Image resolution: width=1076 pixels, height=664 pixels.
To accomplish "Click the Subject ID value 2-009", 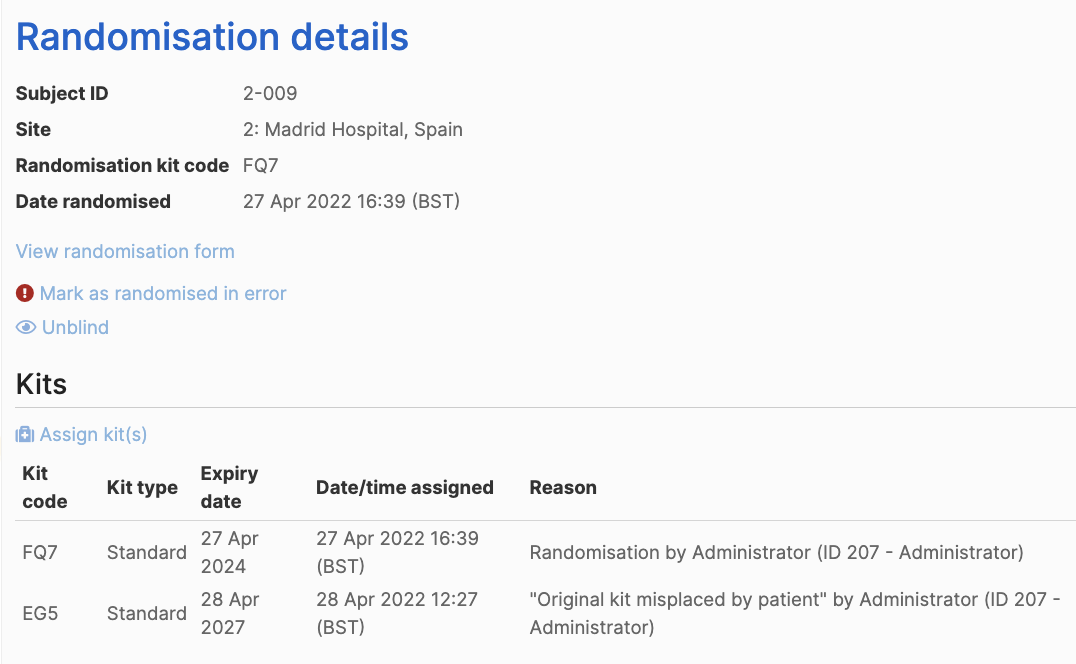I will coord(270,93).
